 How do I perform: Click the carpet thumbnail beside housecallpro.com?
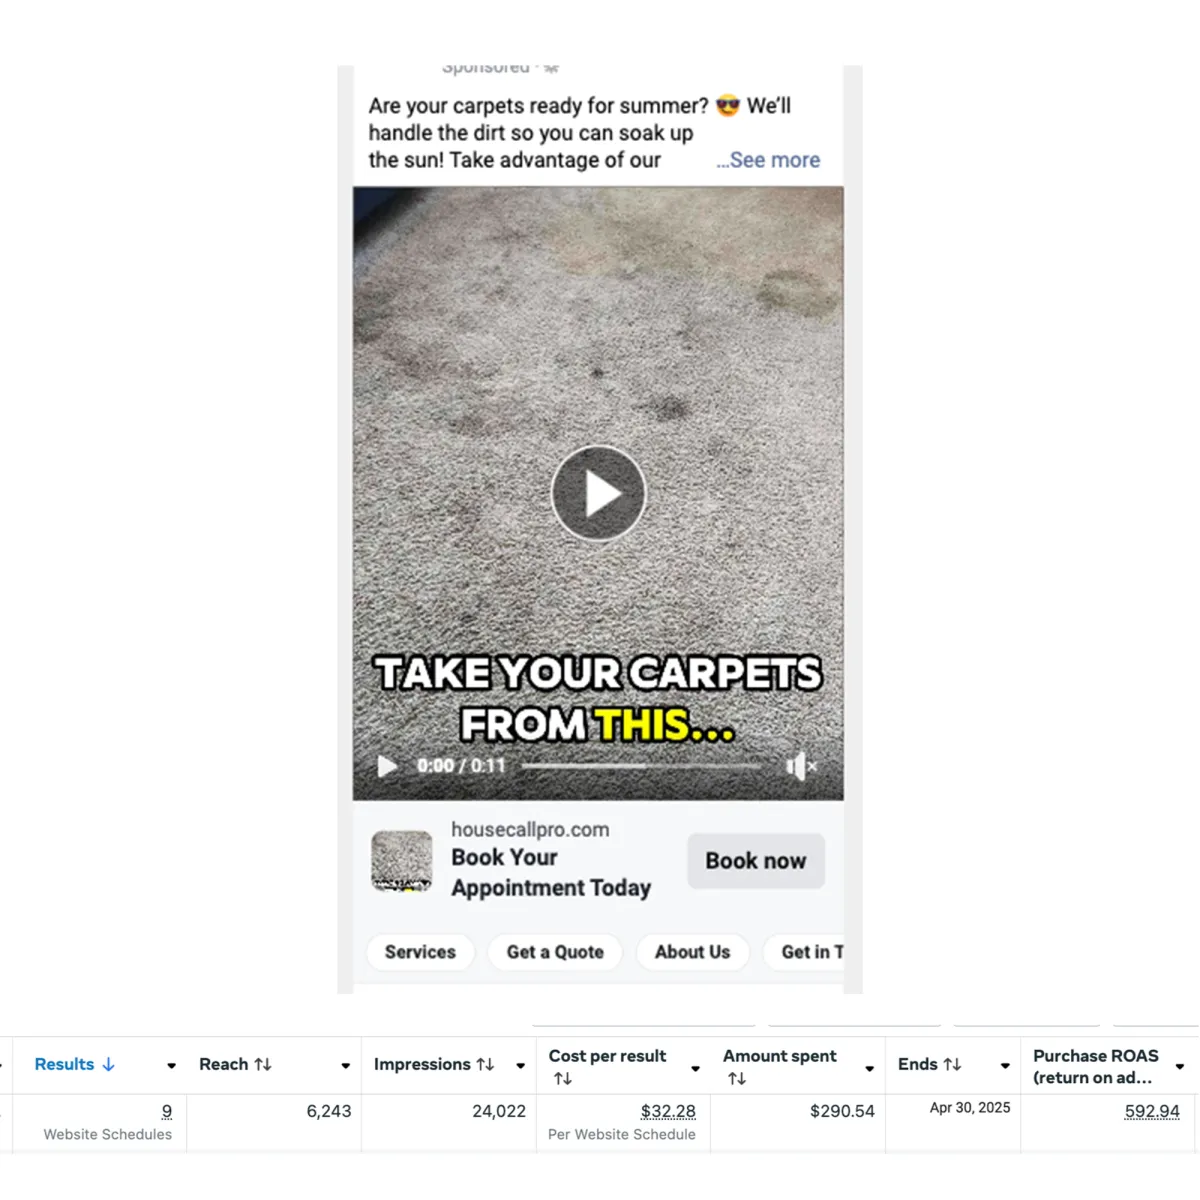pos(402,861)
